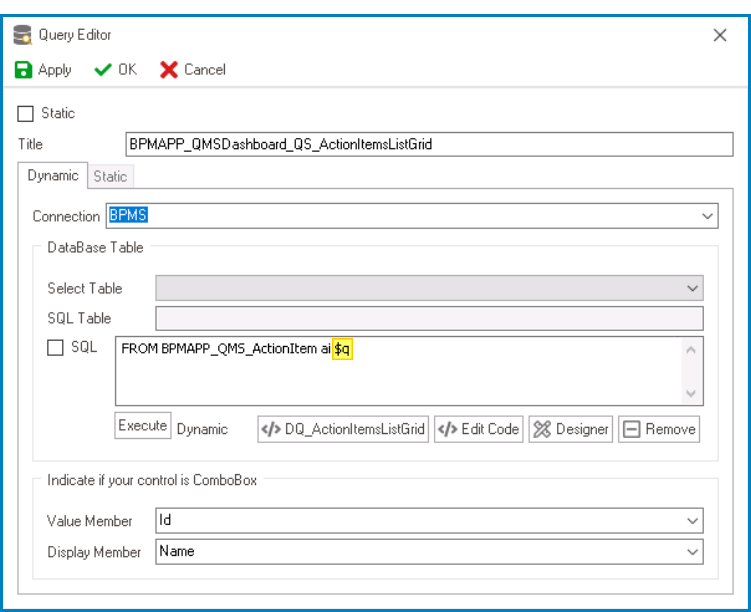Expand the Value Member dropdown

point(692,521)
